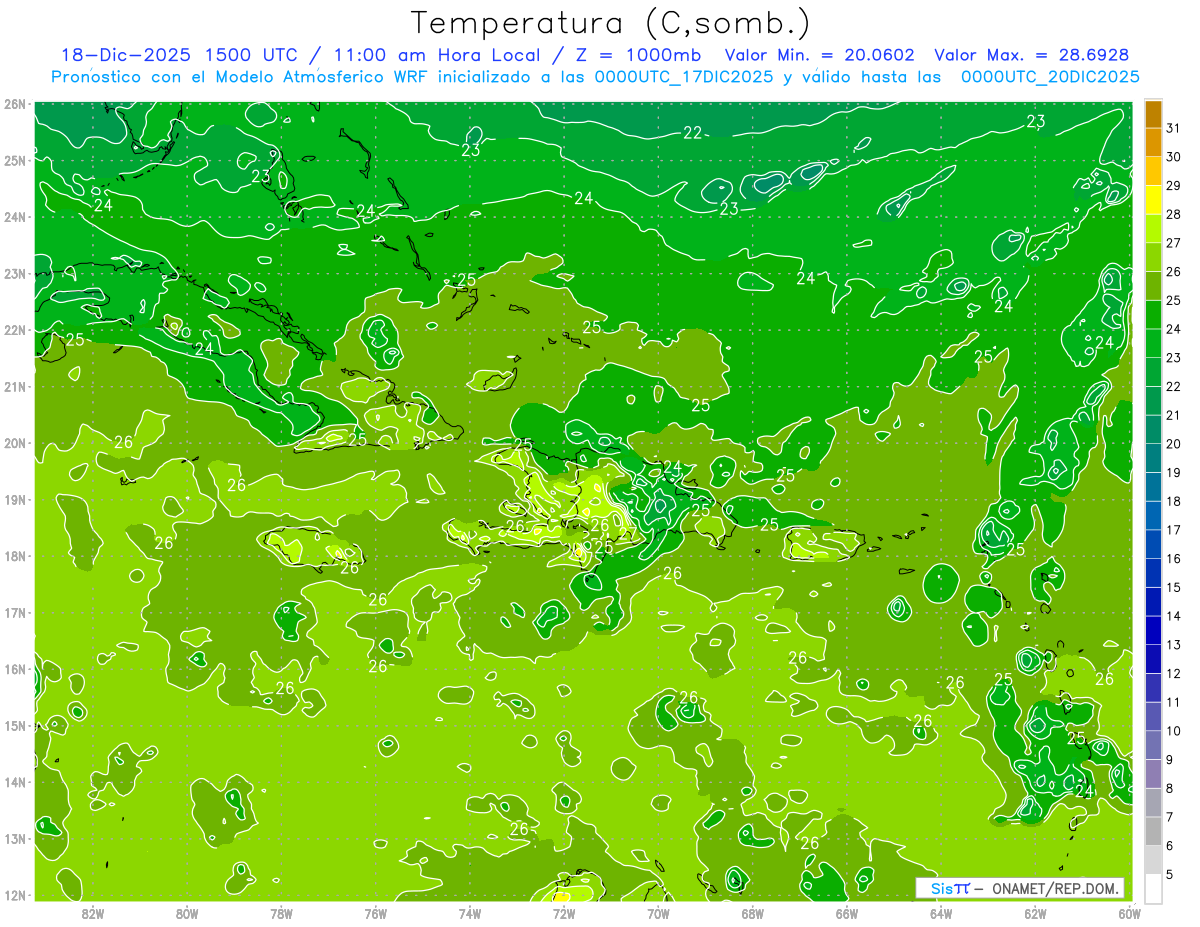
Task: Click the 72W longitude axis label
Action: tap(564, 913)
